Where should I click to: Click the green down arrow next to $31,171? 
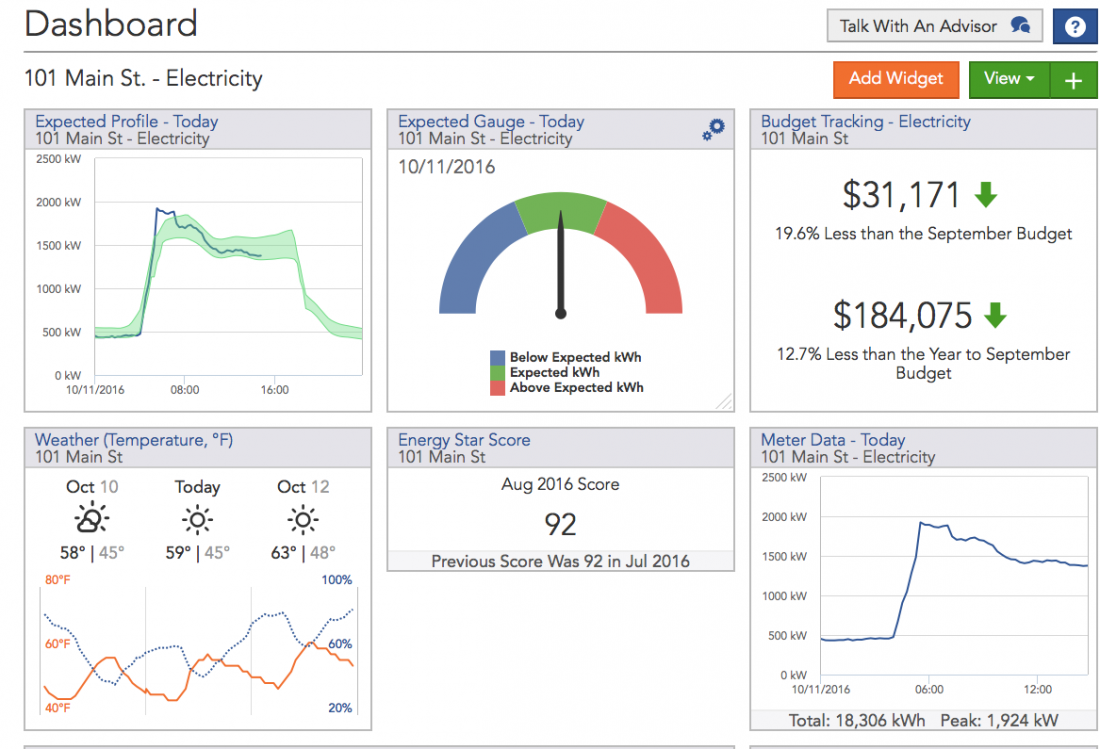[x=986, y=194]
